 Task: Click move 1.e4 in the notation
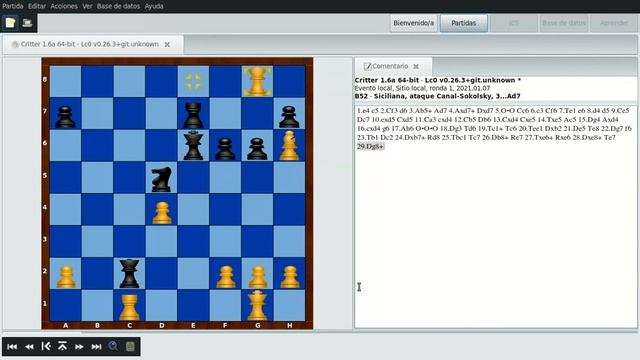point(363,111)
